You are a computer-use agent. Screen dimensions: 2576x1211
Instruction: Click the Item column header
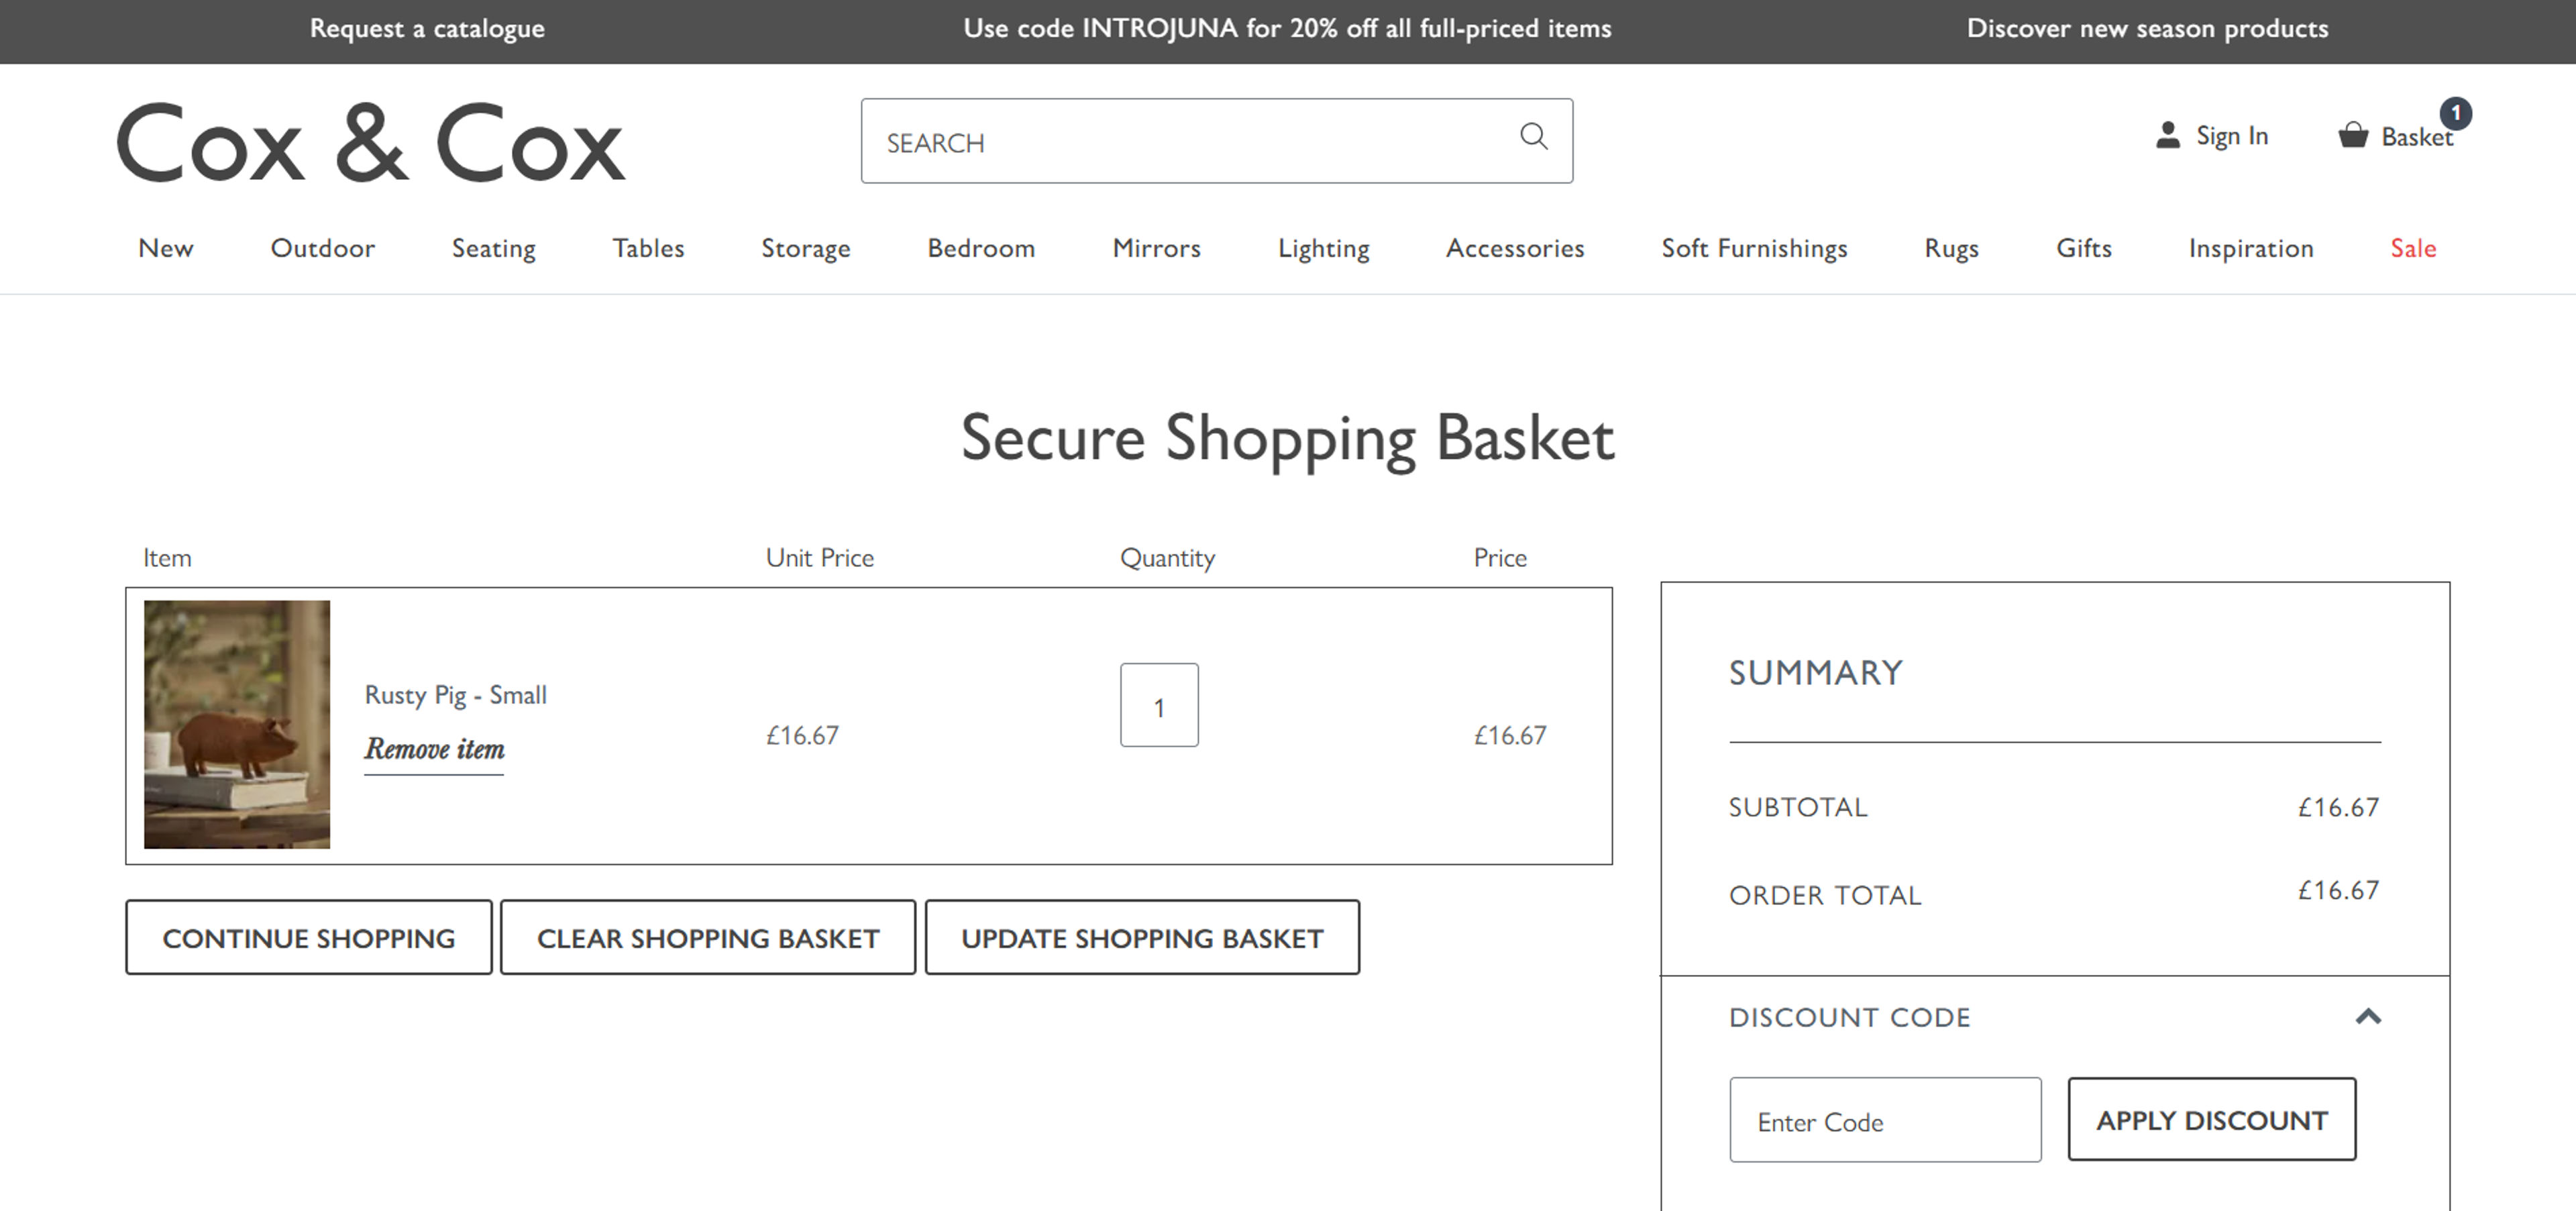[167, 558]
